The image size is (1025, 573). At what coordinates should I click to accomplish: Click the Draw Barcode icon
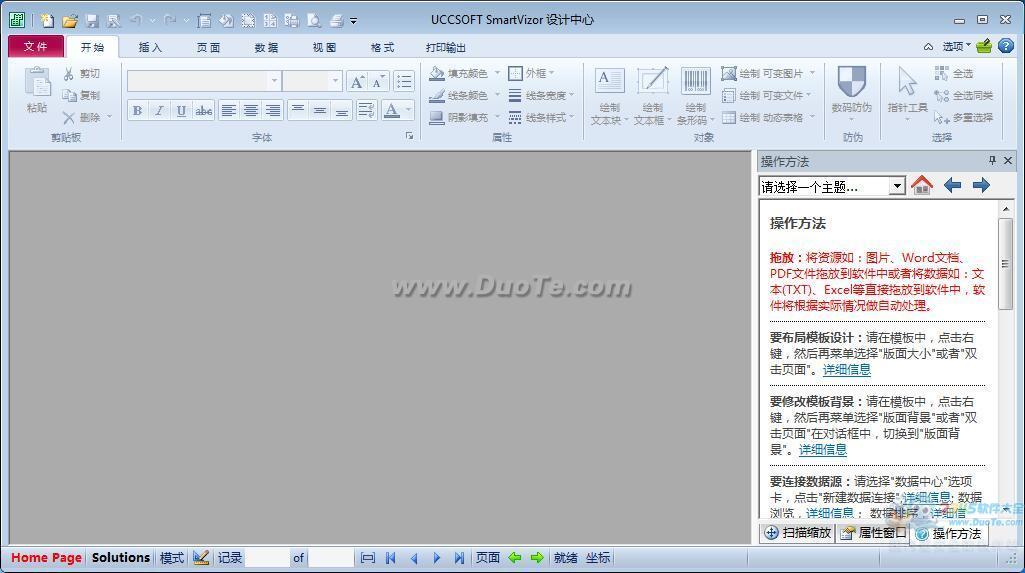click(696, 81)
